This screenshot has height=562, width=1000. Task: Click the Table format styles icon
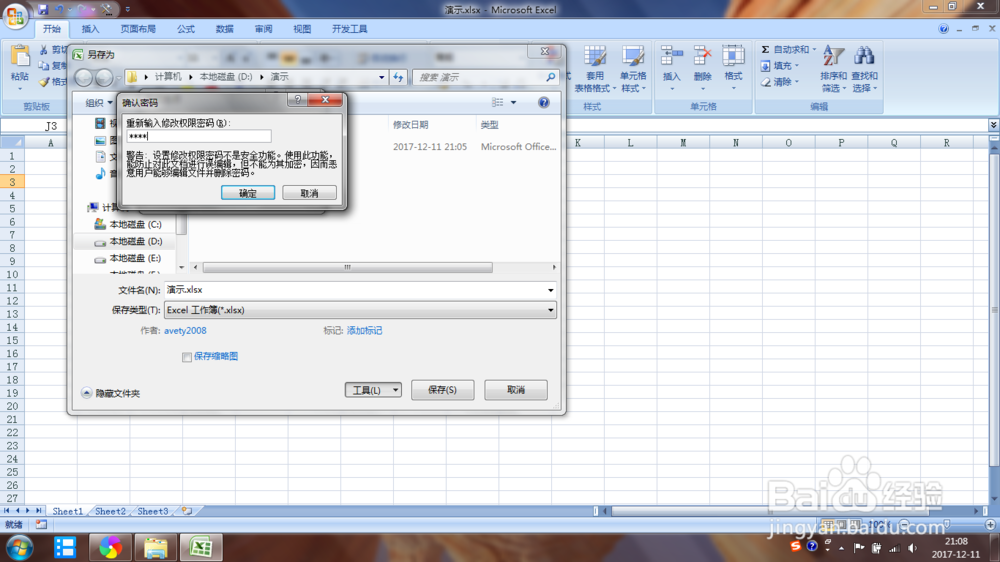pyautogui.click(x=595, y=55)
